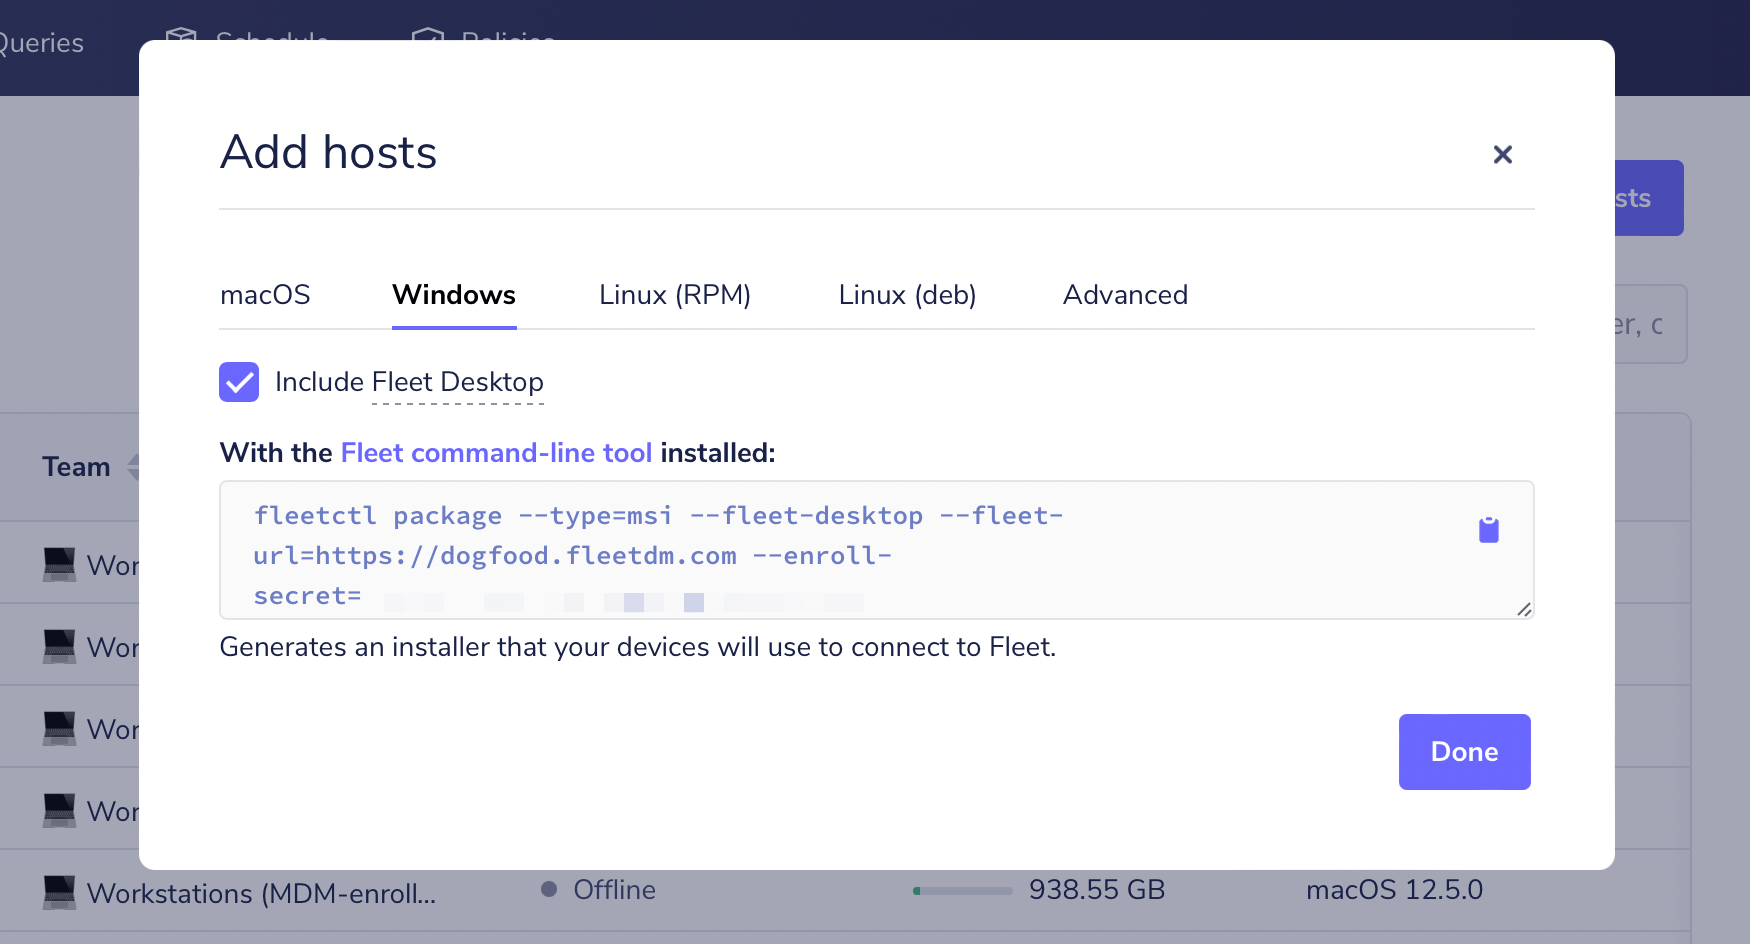Viewport: 1750px width, 944px height.
Task: Switch to the Advanced tab
Action: [1125, 295]
